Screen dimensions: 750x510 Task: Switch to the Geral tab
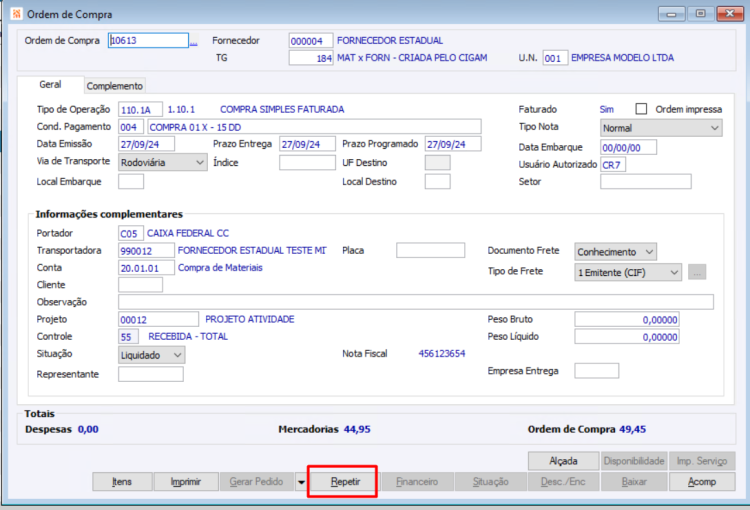(50, 85)
